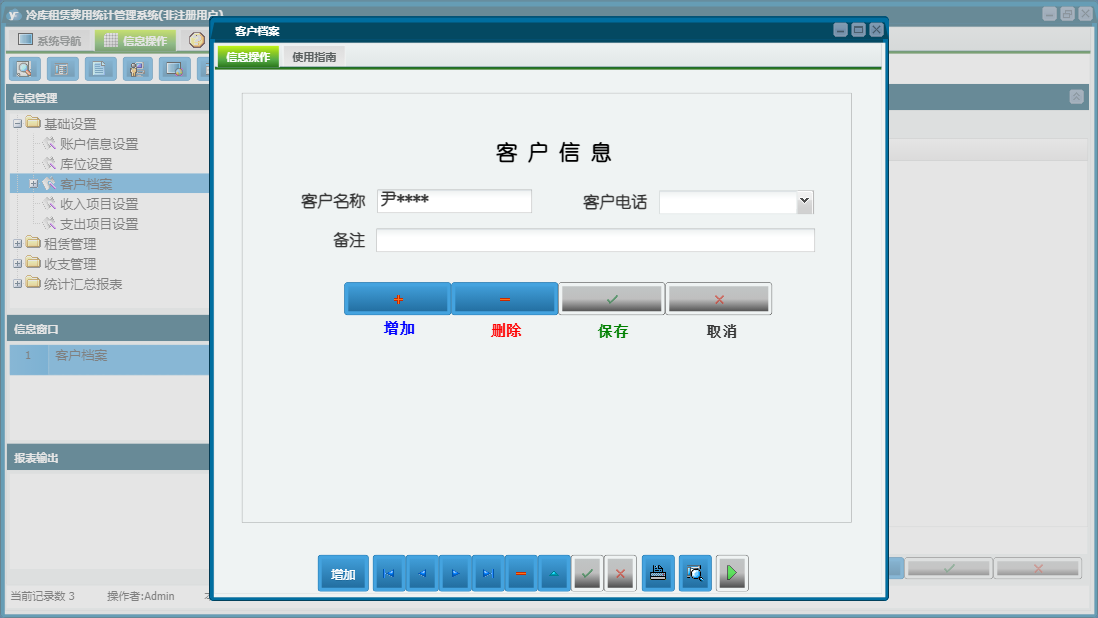Select 统计汇总报表 folder label
Screen dimensions: 1098x618
click(83, 284)
